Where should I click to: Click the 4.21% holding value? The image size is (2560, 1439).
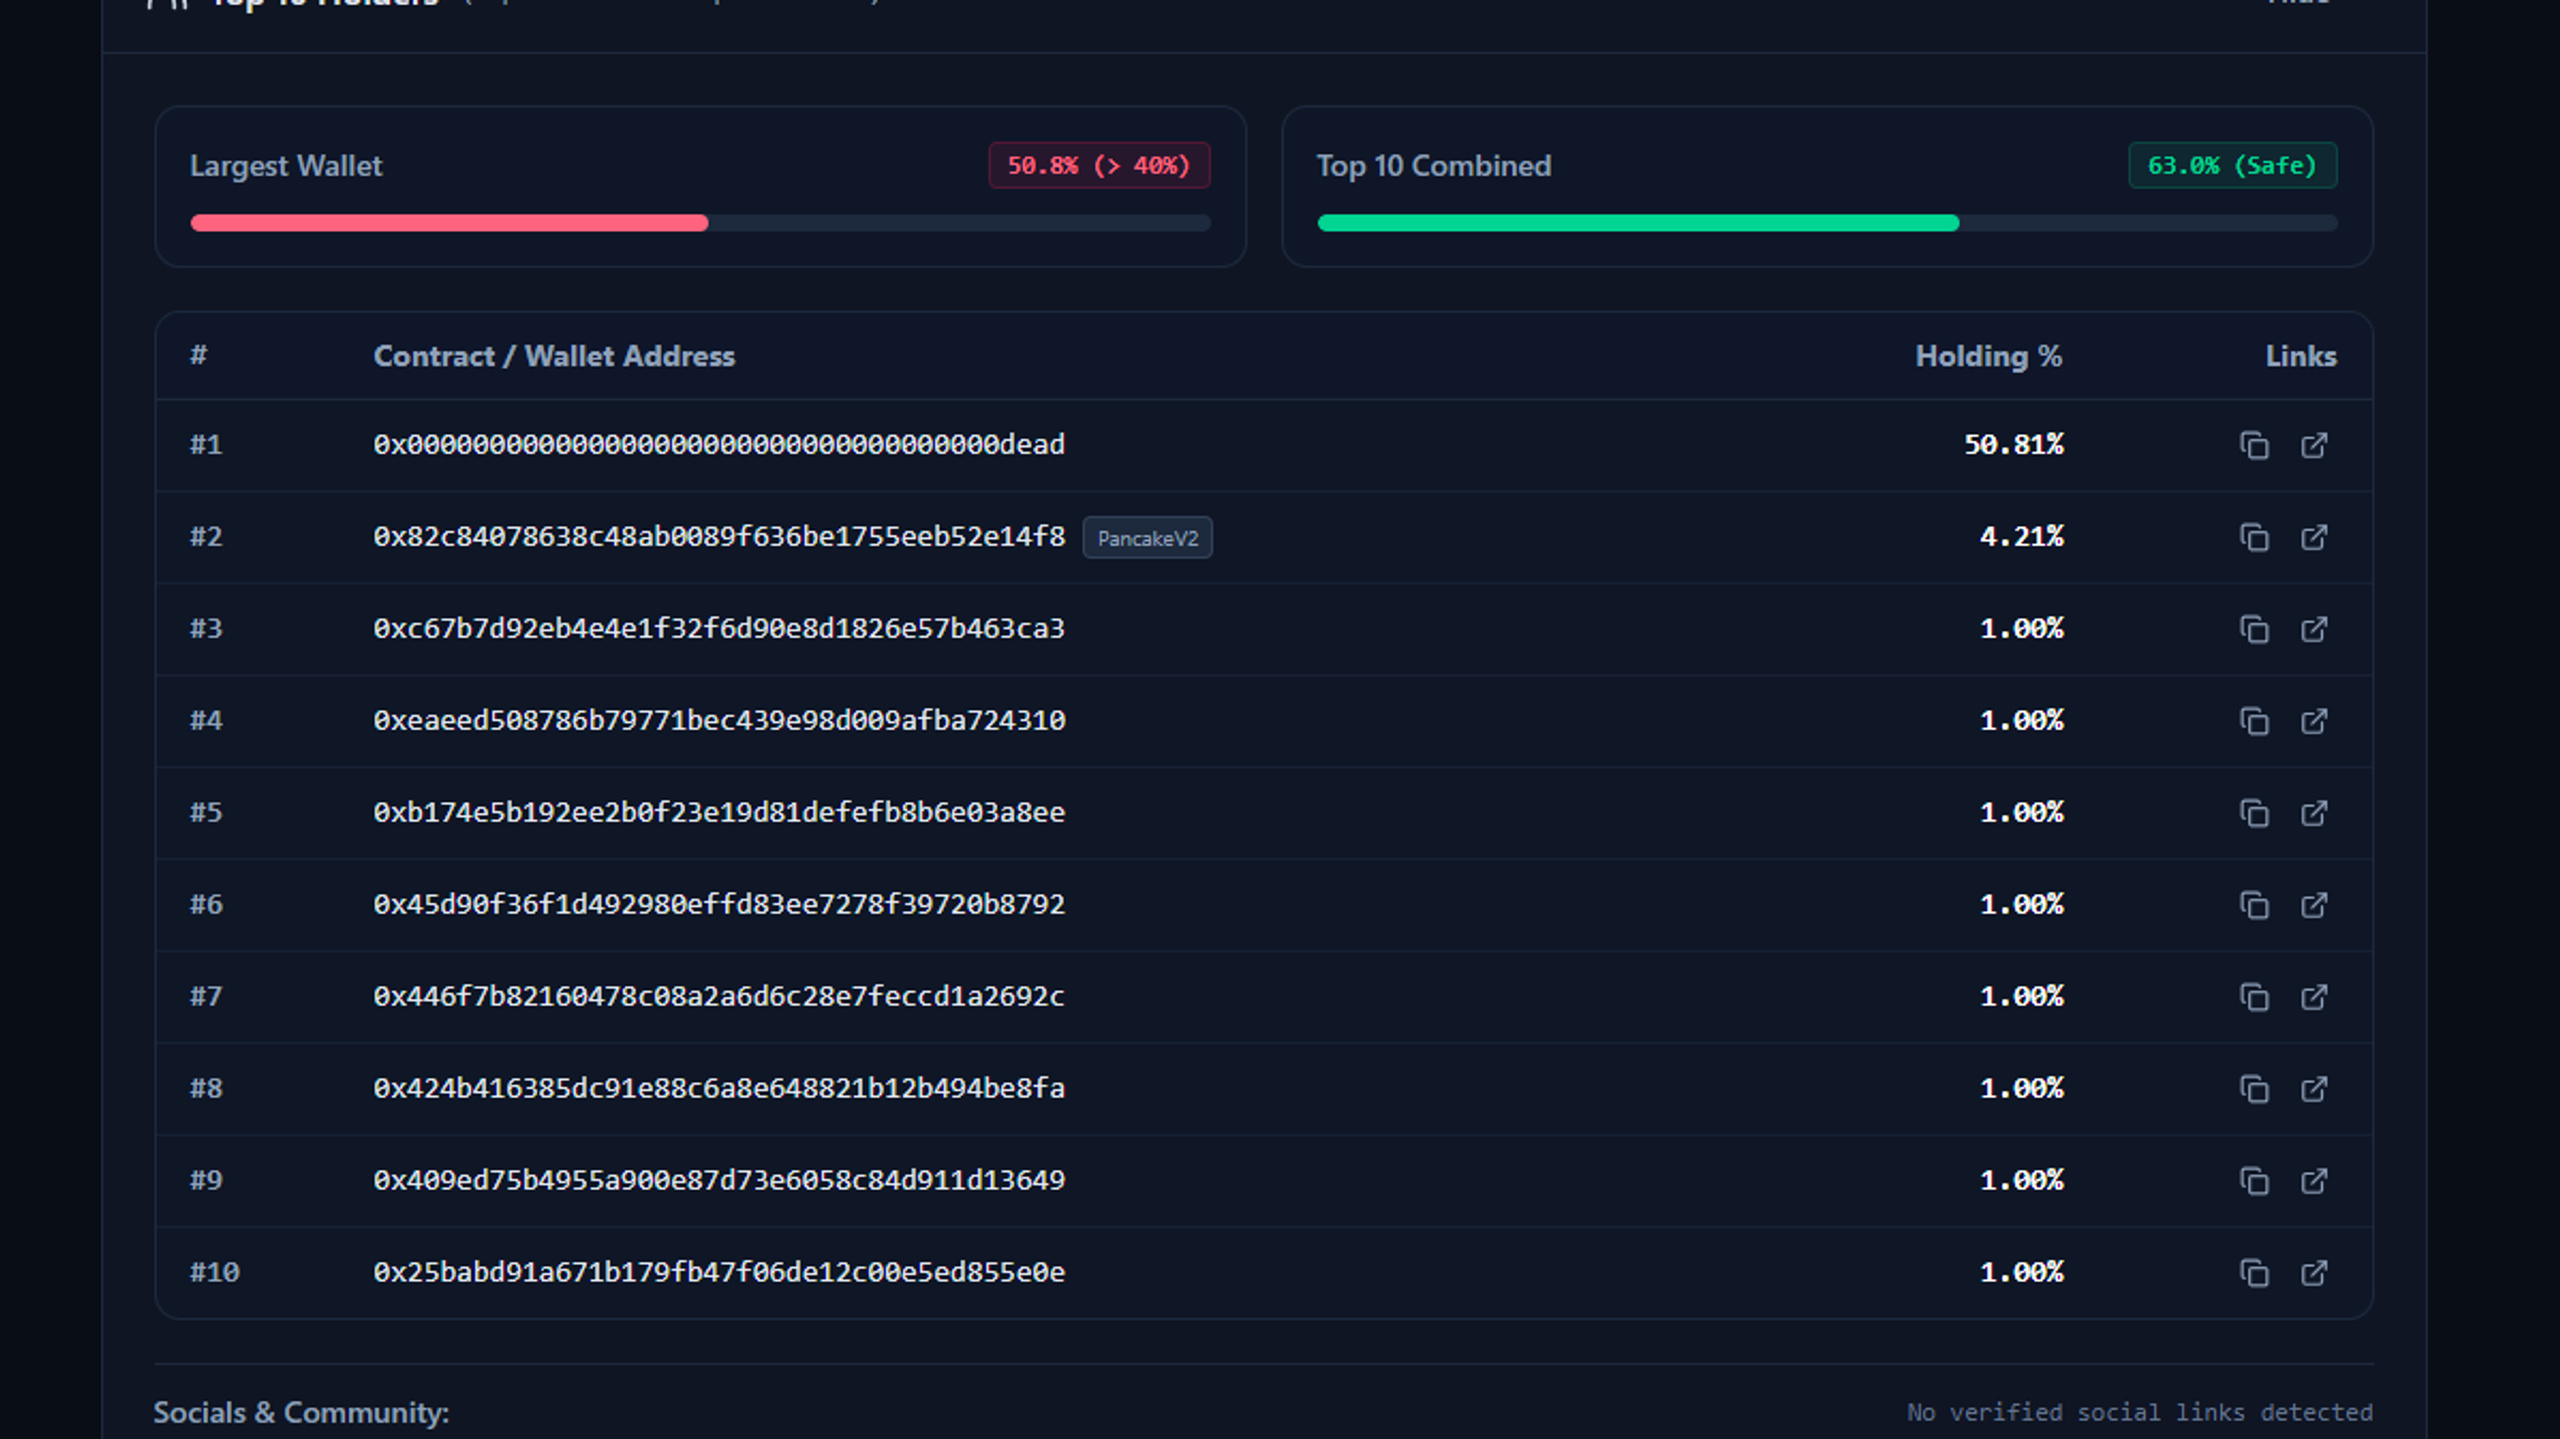coord(2021,537)
